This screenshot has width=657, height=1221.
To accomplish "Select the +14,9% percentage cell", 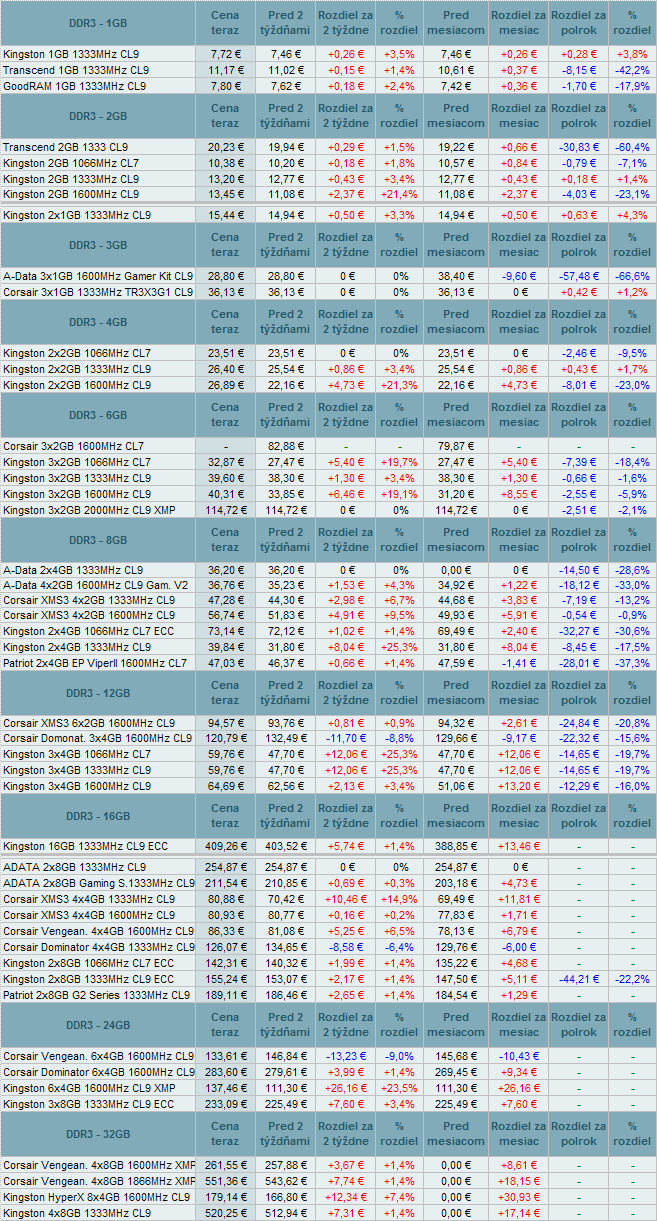I will 400,899.
